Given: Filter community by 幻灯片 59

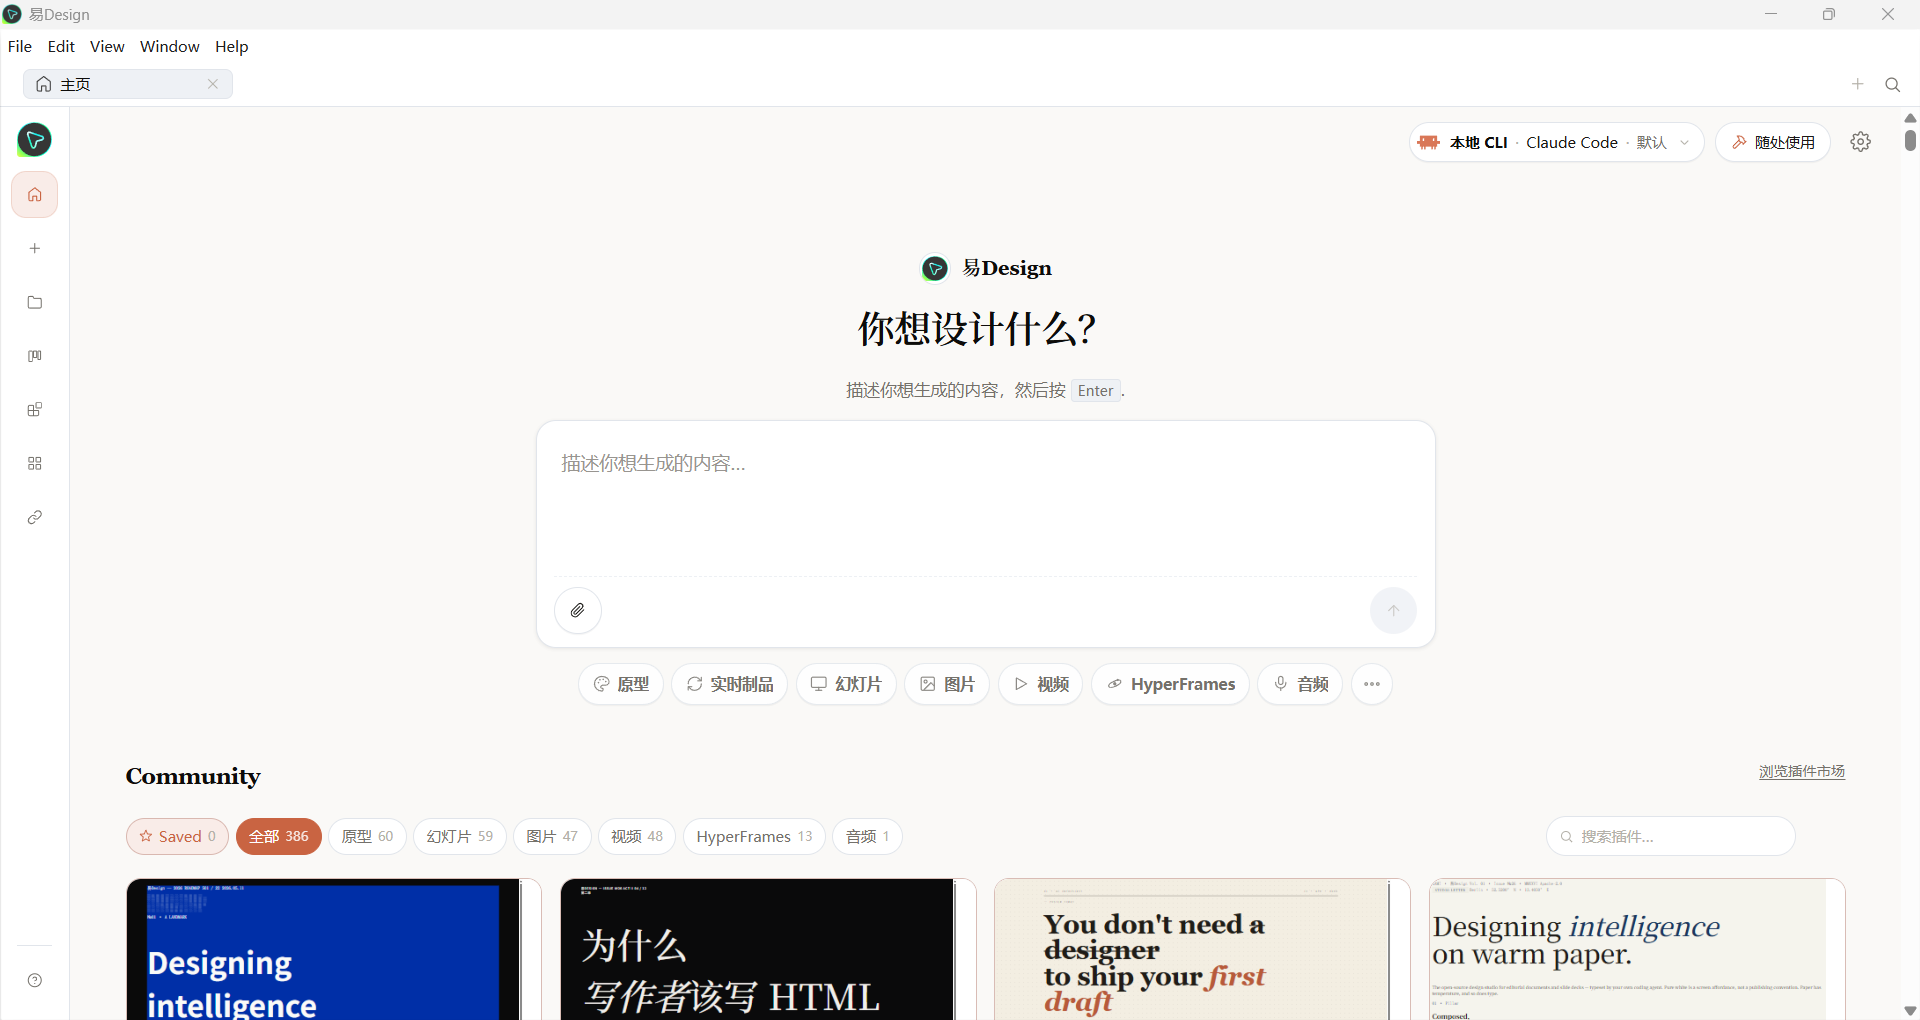Looking at the screenshot, I should 459,836.
